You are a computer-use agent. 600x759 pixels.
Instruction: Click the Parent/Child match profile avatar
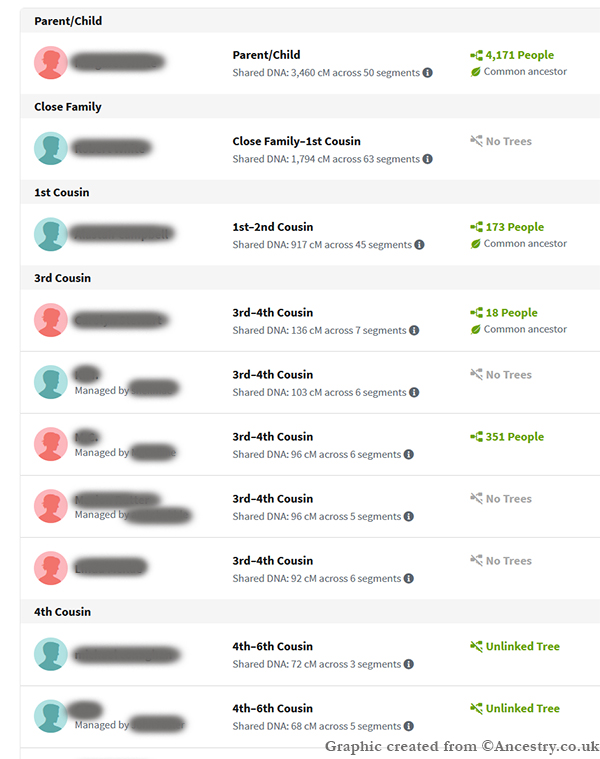(50, 63)
